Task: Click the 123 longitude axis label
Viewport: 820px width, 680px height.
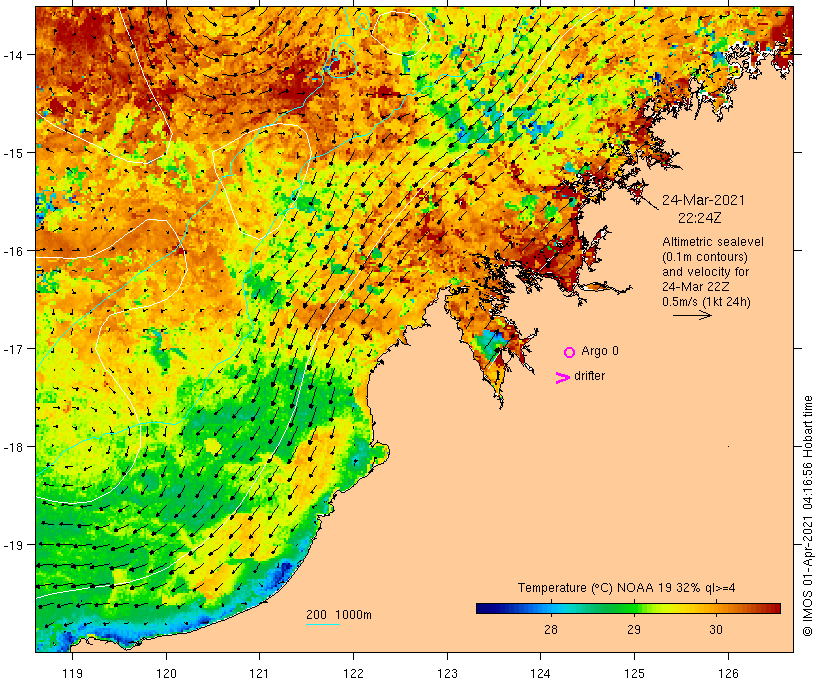Action: [447, 674]
